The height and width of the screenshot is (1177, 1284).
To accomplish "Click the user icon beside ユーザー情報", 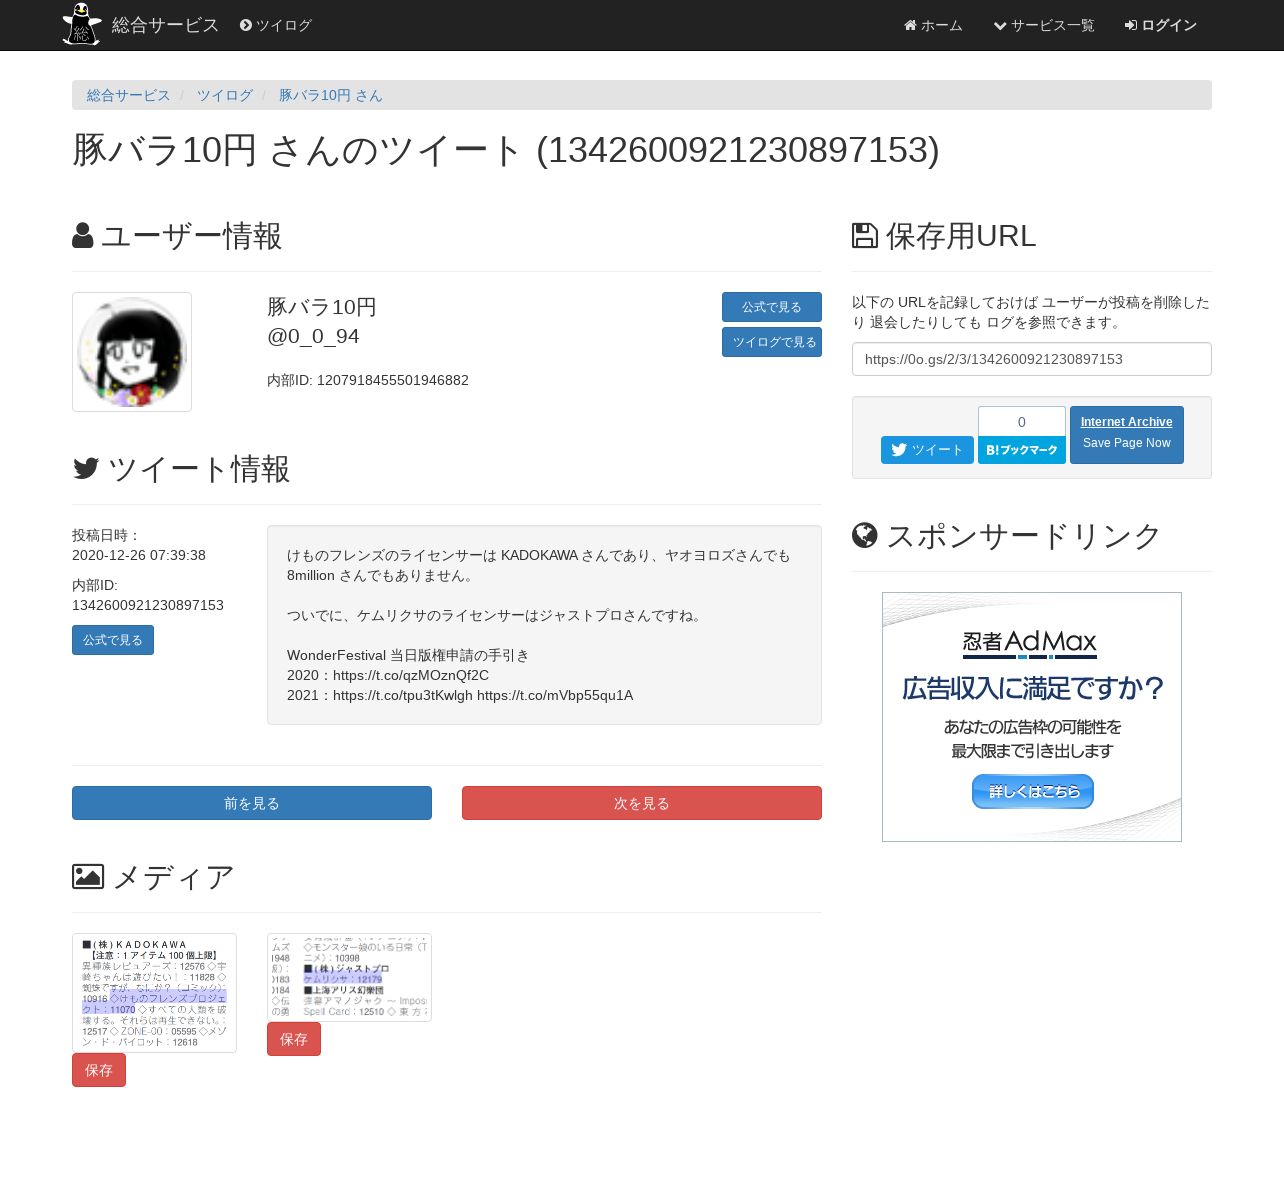I will click(83, 236).
